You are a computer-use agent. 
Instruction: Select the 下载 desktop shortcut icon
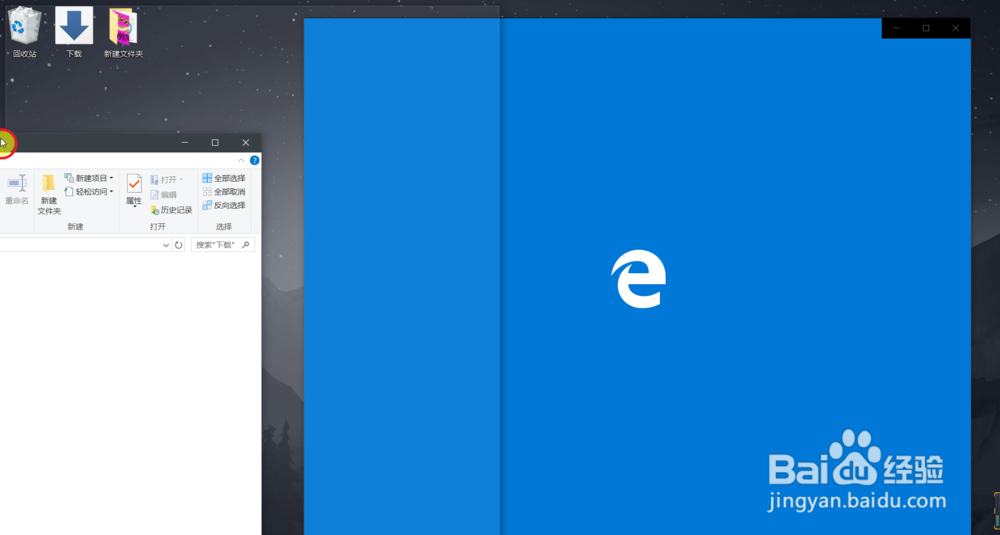coord(74,32)
